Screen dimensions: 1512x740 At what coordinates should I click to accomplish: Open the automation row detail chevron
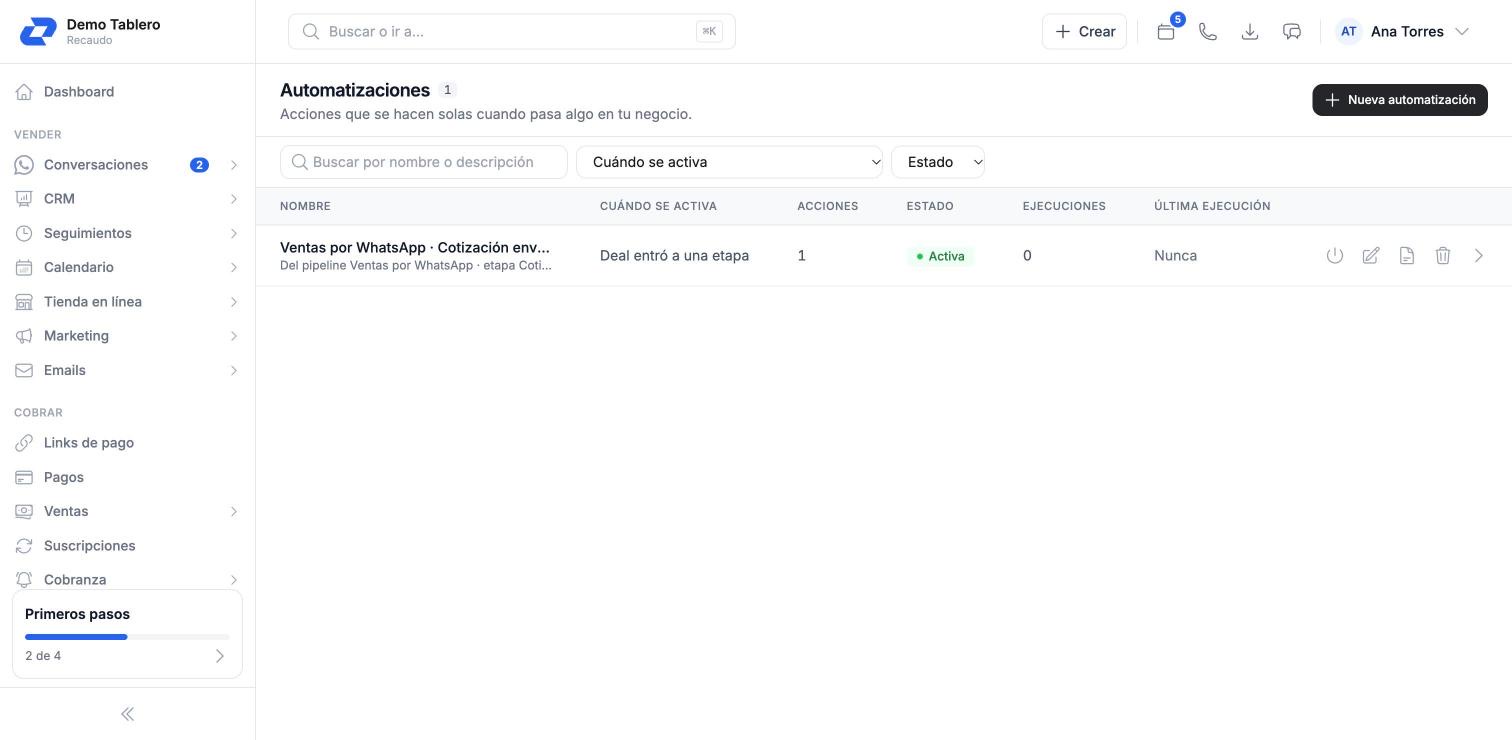pos(1479,256)
